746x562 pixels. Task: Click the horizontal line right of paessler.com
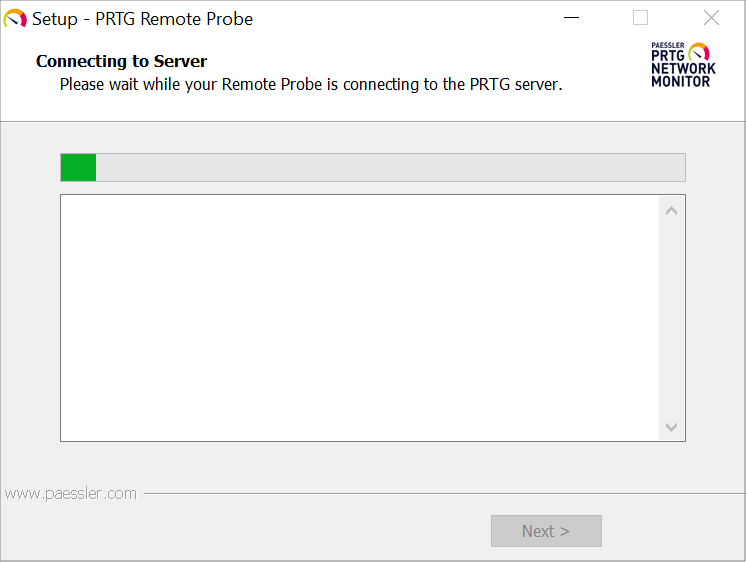pos(440,493)
